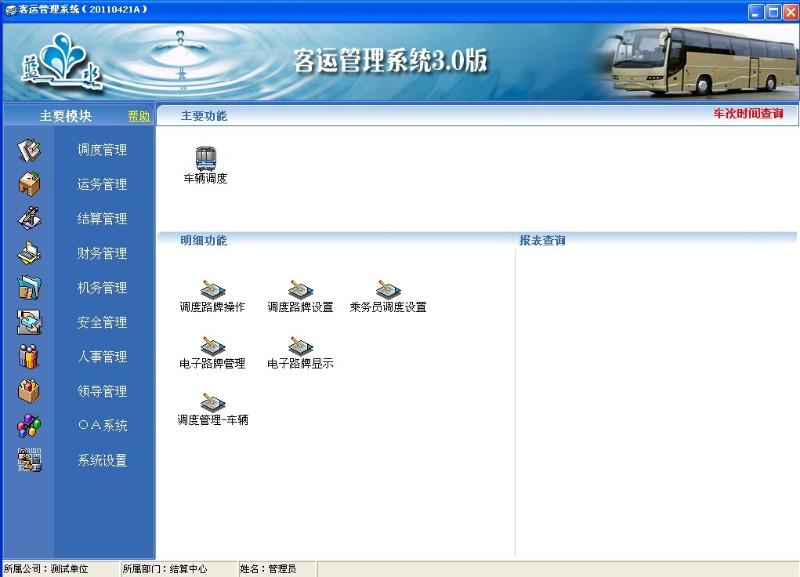Viewport: 800px width, 577px height.
Task: Click the 安全管理 sidebar icon
Action: 29,322
